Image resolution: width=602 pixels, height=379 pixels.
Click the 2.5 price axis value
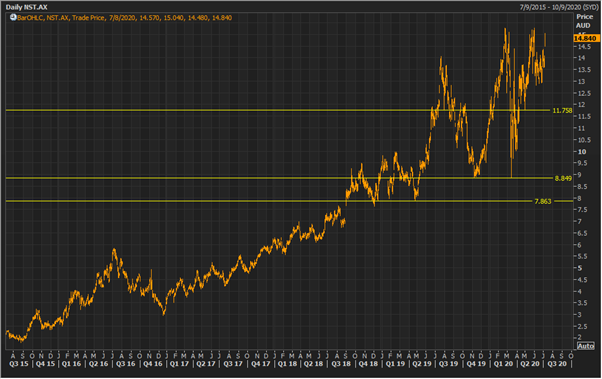tap(582, 326)
